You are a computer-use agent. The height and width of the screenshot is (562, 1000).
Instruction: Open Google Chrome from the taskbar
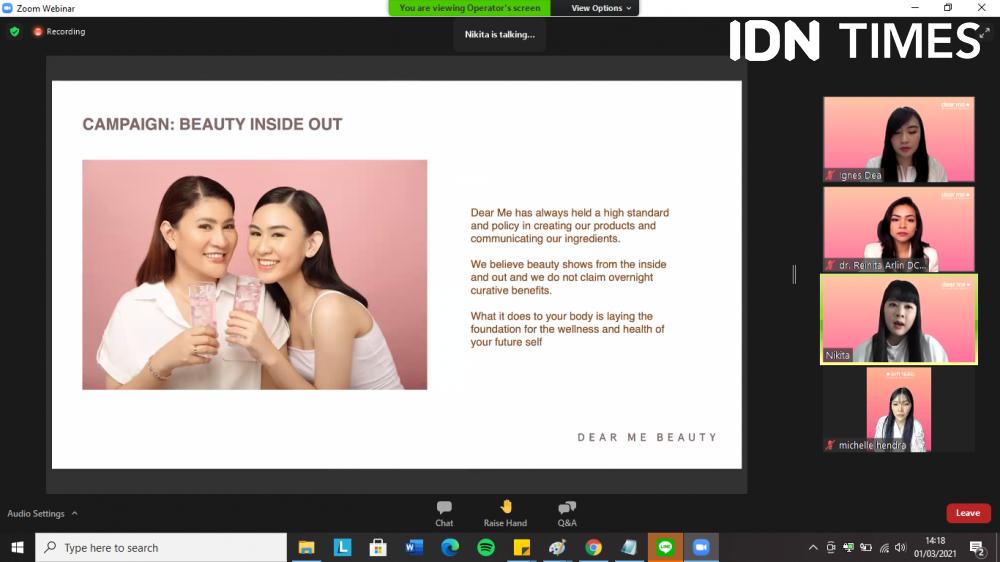[x=593, y=547]
